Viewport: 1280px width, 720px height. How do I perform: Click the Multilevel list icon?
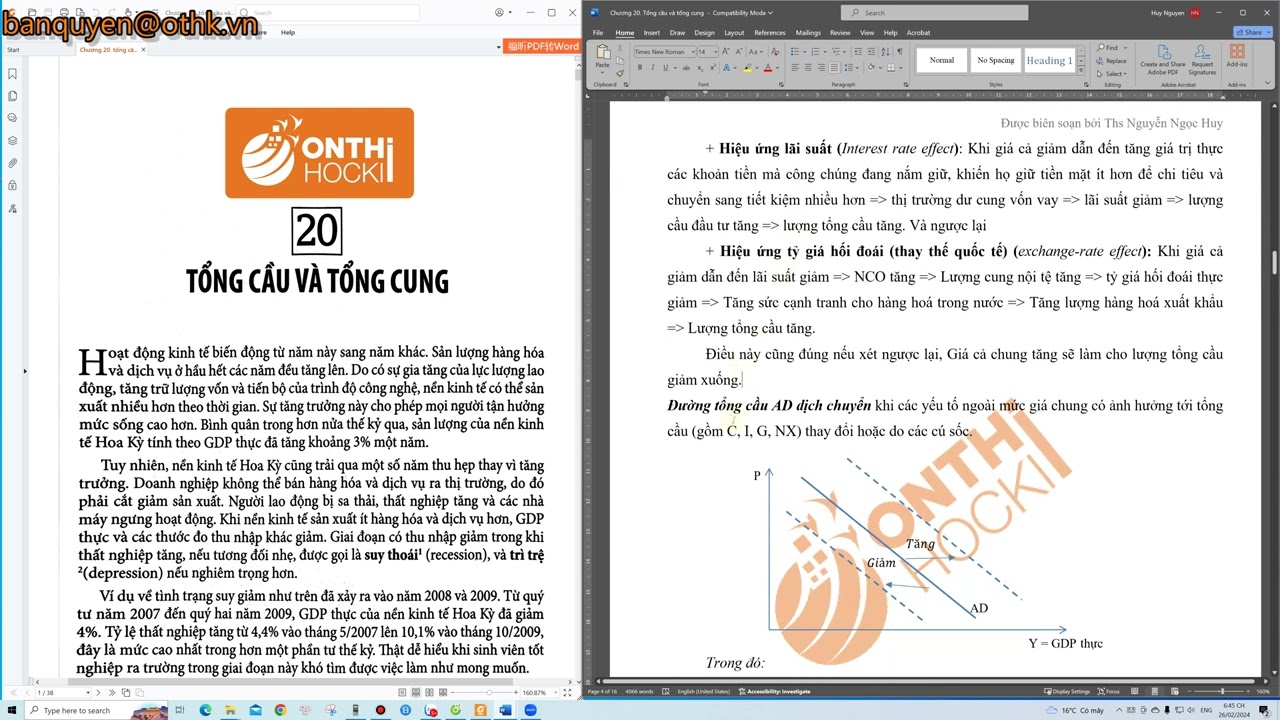click(x=838, y=51)
